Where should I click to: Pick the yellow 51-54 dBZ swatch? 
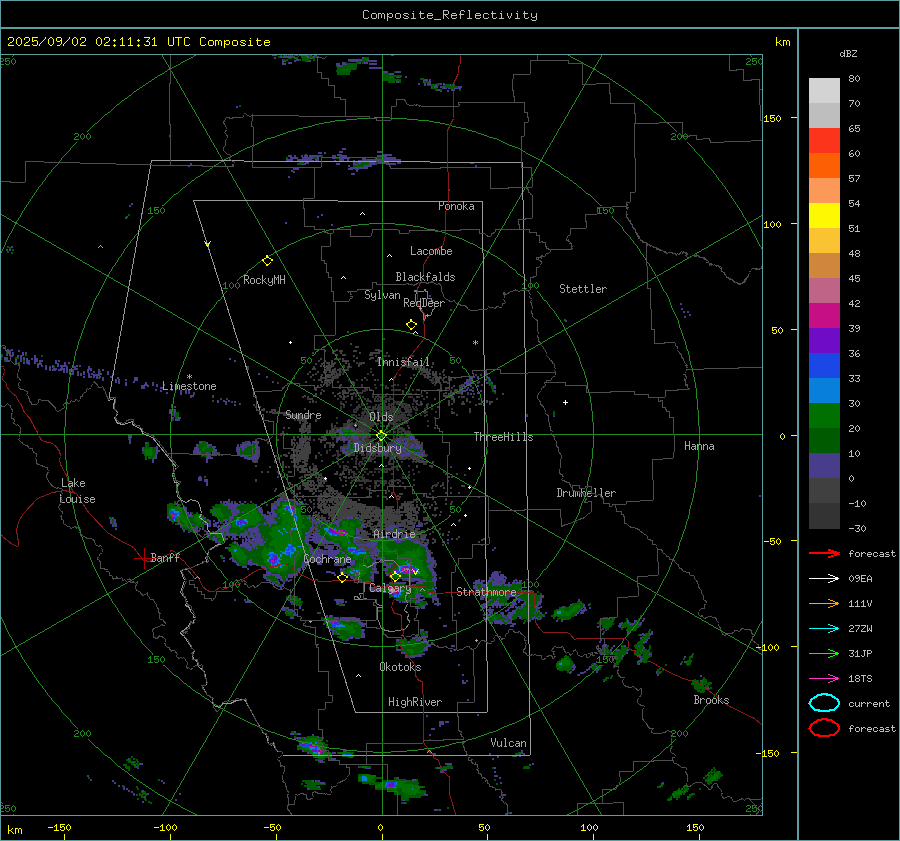[824, 216]
